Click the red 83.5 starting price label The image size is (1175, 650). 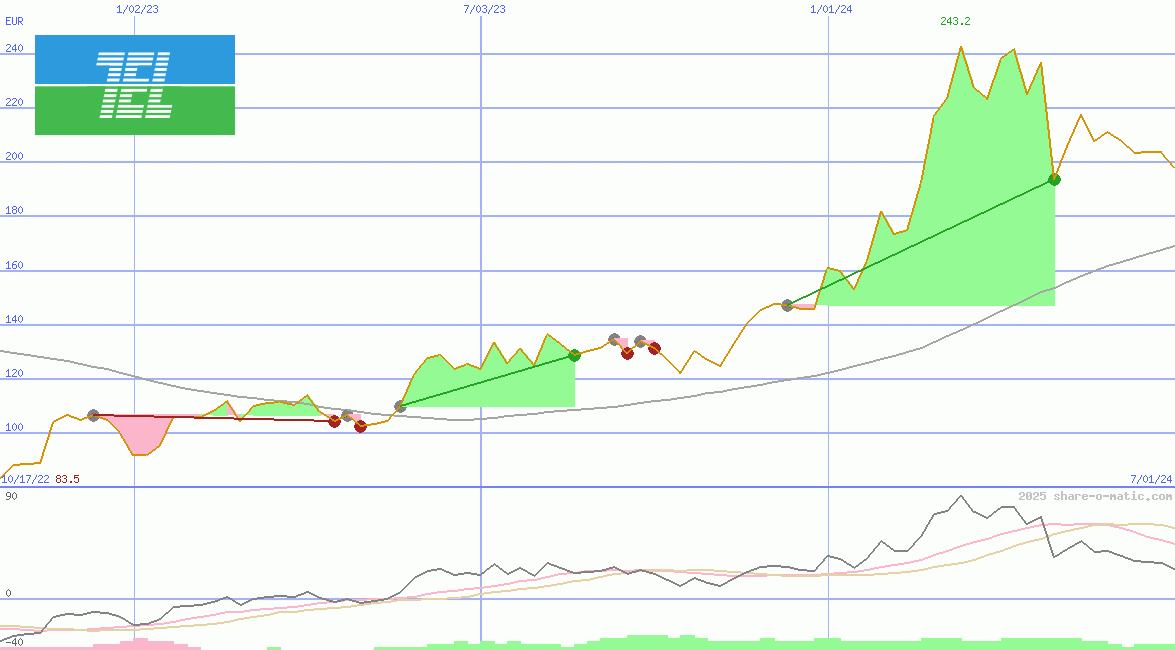click(67, 480)
